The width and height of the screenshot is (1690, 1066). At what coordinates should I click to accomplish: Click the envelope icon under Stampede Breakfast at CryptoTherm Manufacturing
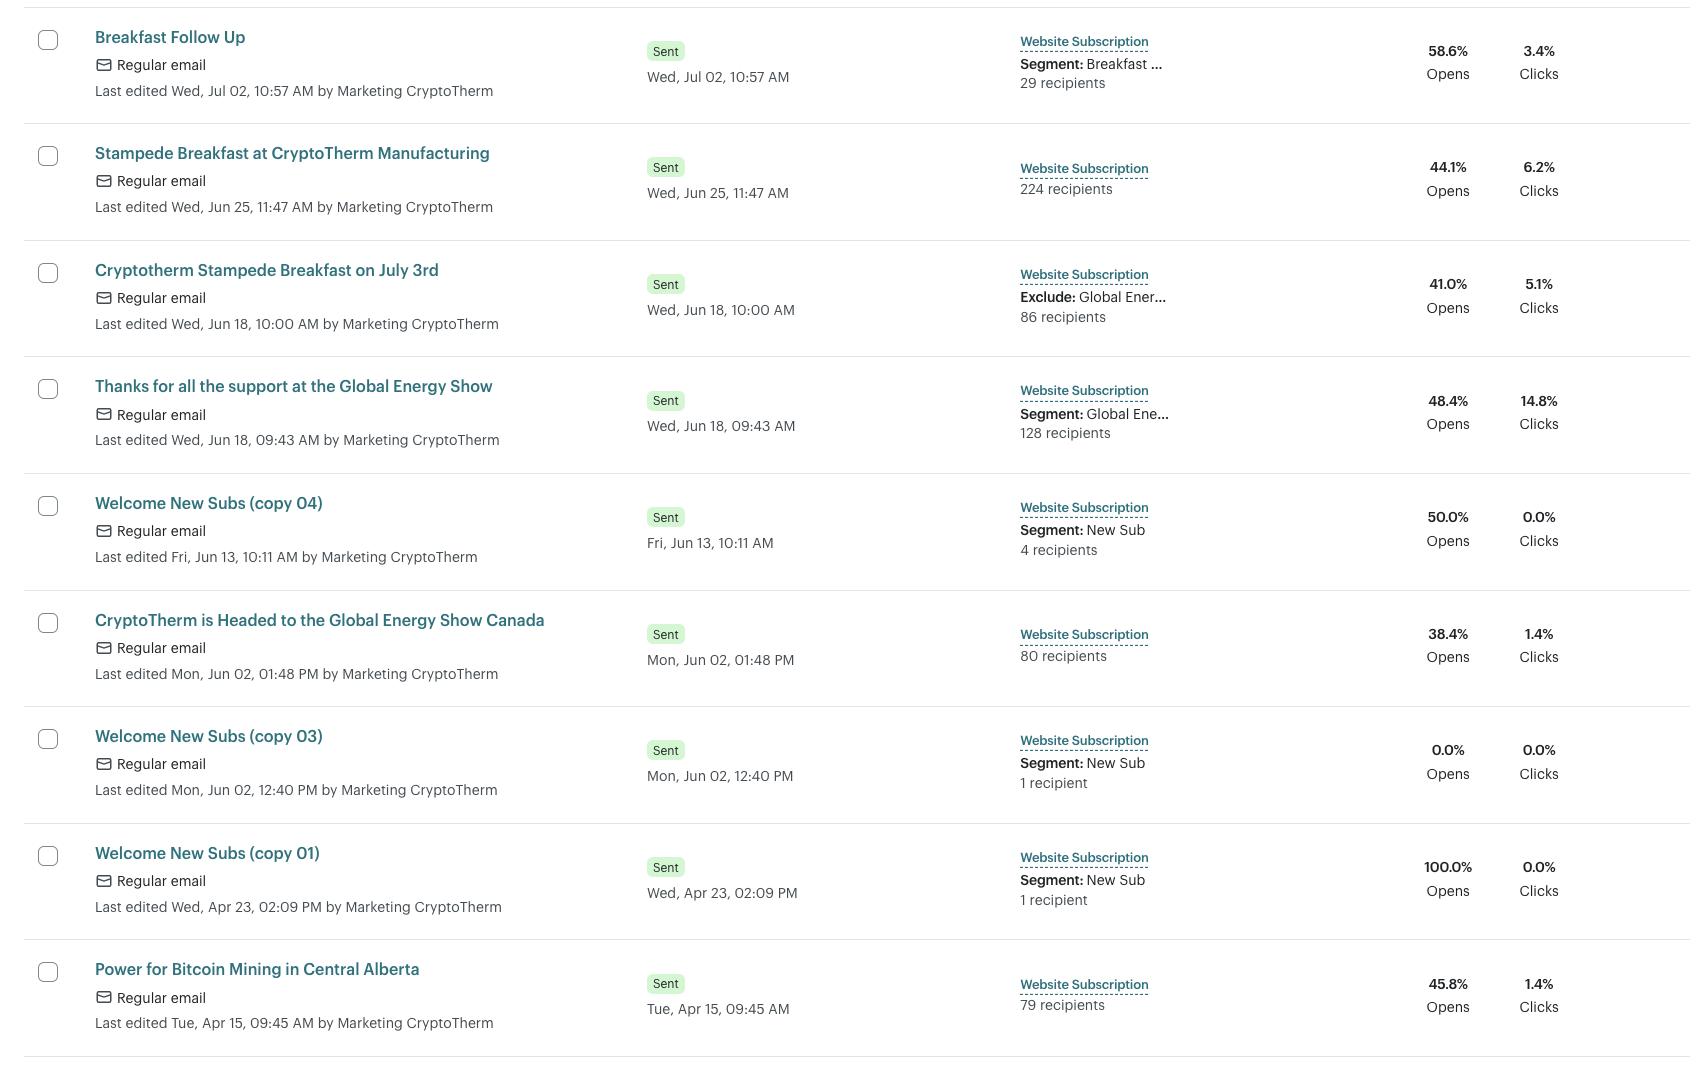click(103, 181)
